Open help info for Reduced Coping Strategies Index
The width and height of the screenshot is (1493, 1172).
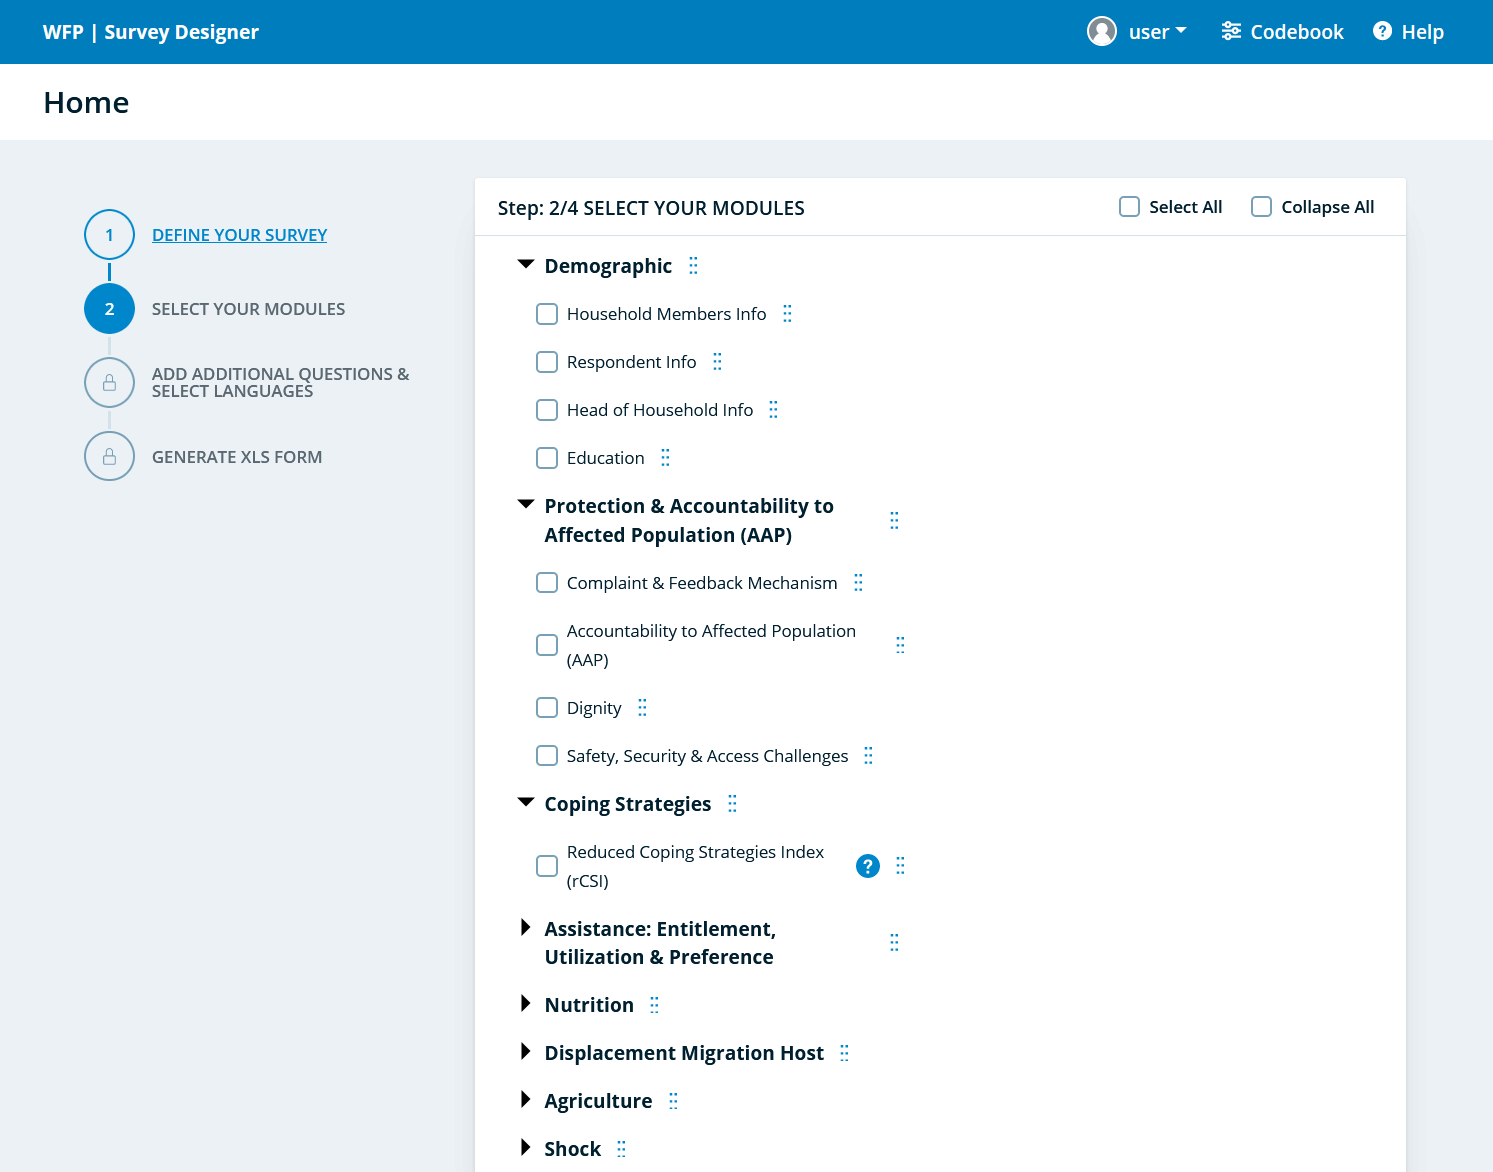[x=868, y=866]
